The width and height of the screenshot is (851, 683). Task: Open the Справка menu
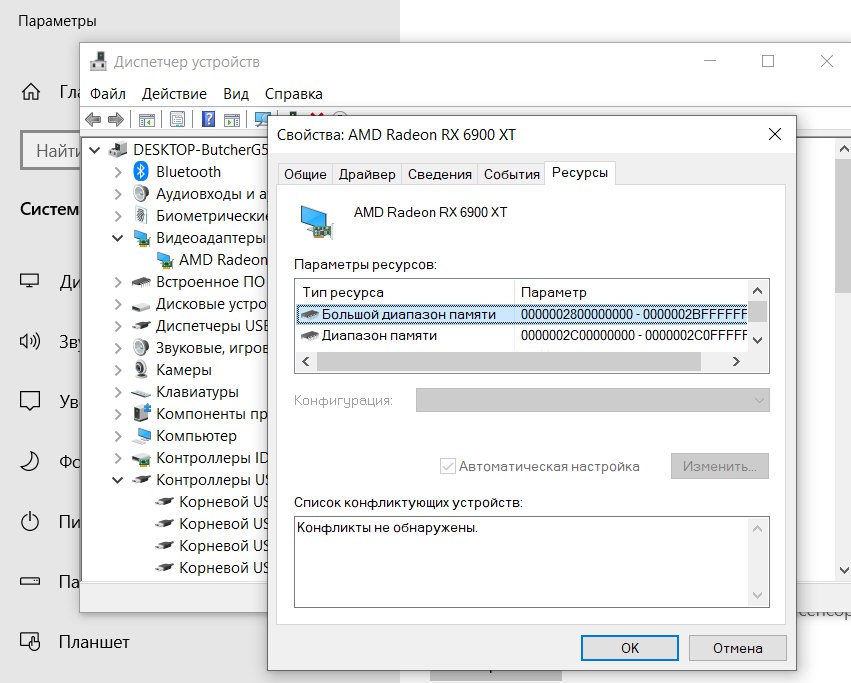pos(294,94)
